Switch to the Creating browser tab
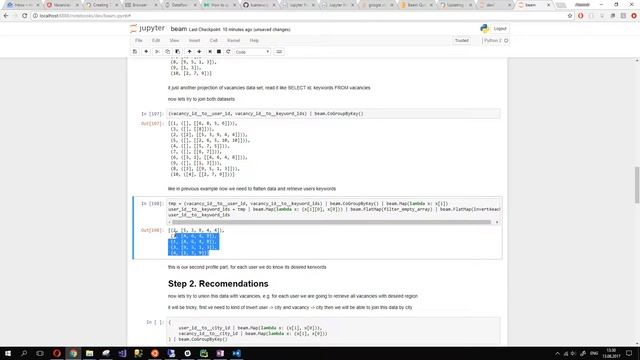 click(102, 5)
